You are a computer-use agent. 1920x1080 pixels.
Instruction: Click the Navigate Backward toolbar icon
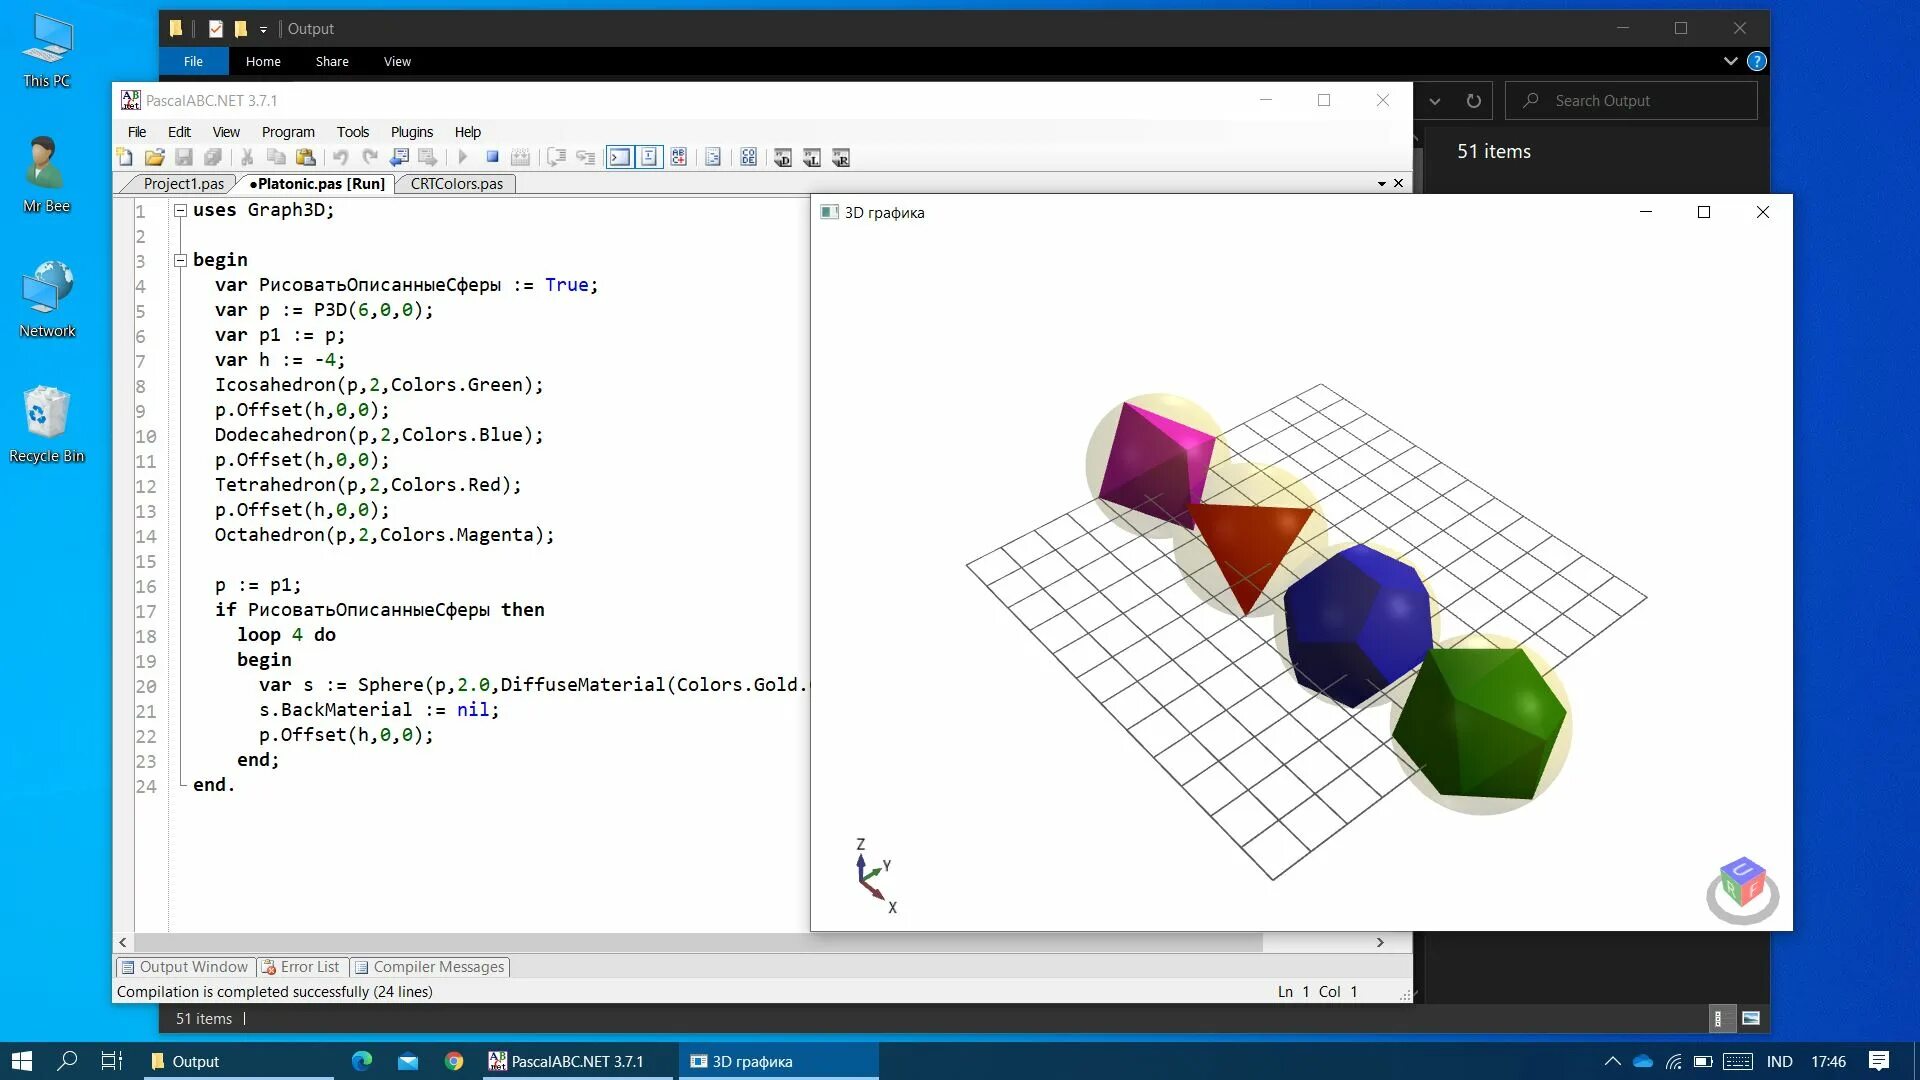(x=399, y=157)
